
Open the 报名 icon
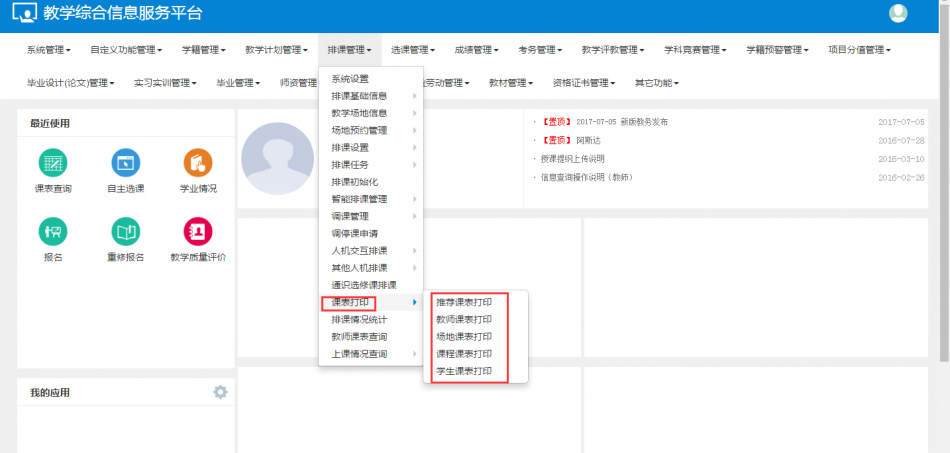(x=52, y=232)
